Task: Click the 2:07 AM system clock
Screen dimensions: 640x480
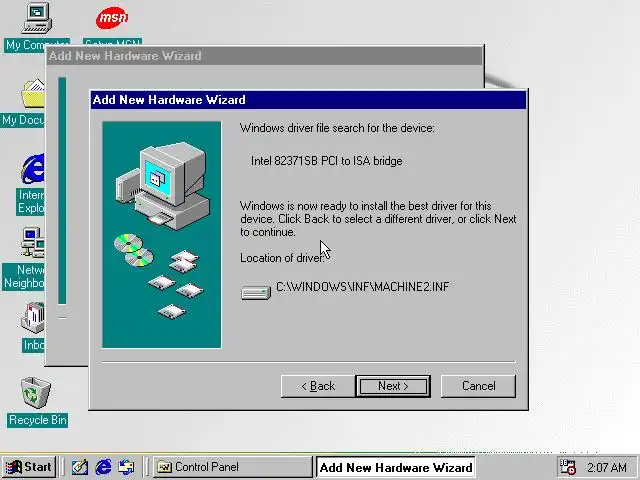Action: (x=607, y=467)
